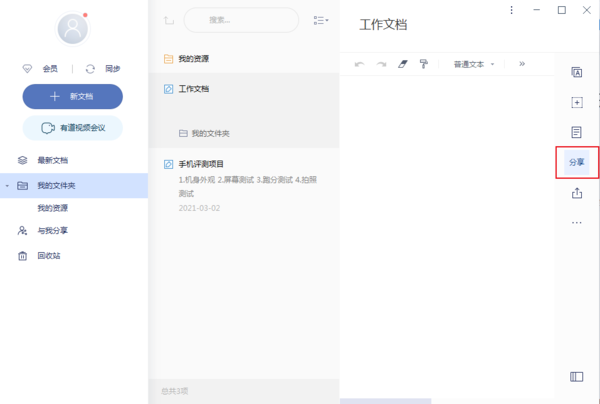This screenshot has height=404, width=600.
Task: Start 有道视频会议 video meeting
Action: click(73, 127)
